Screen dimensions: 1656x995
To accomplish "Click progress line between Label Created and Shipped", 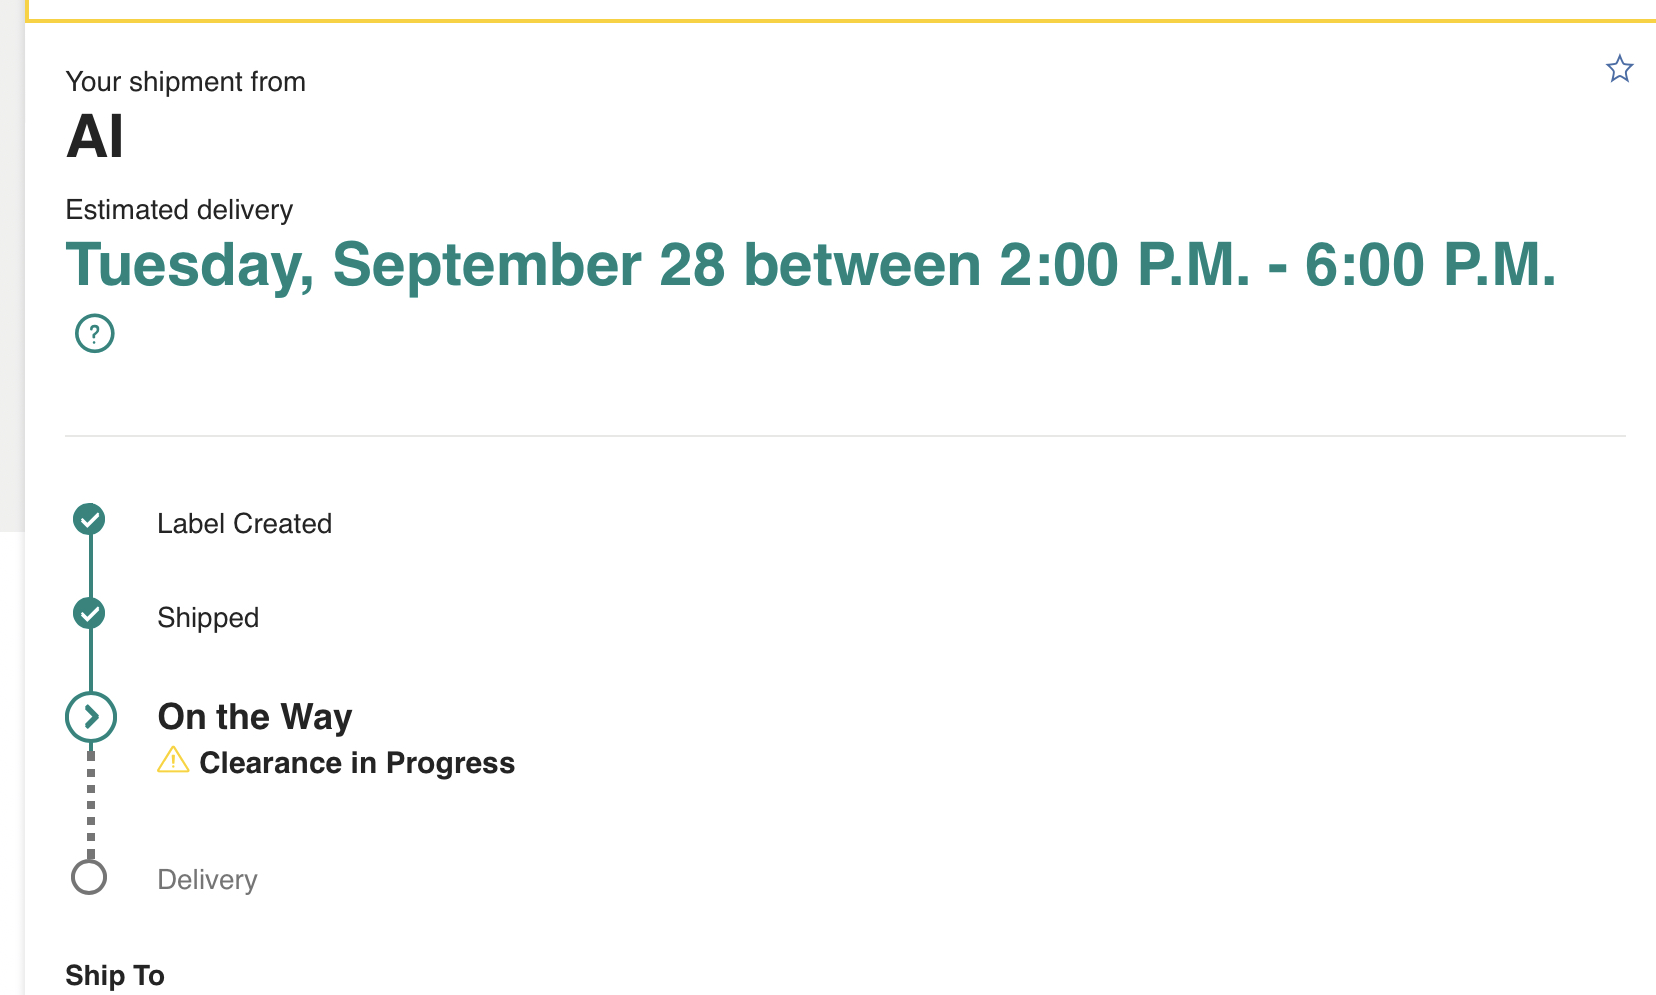I will tap(91, 566).
